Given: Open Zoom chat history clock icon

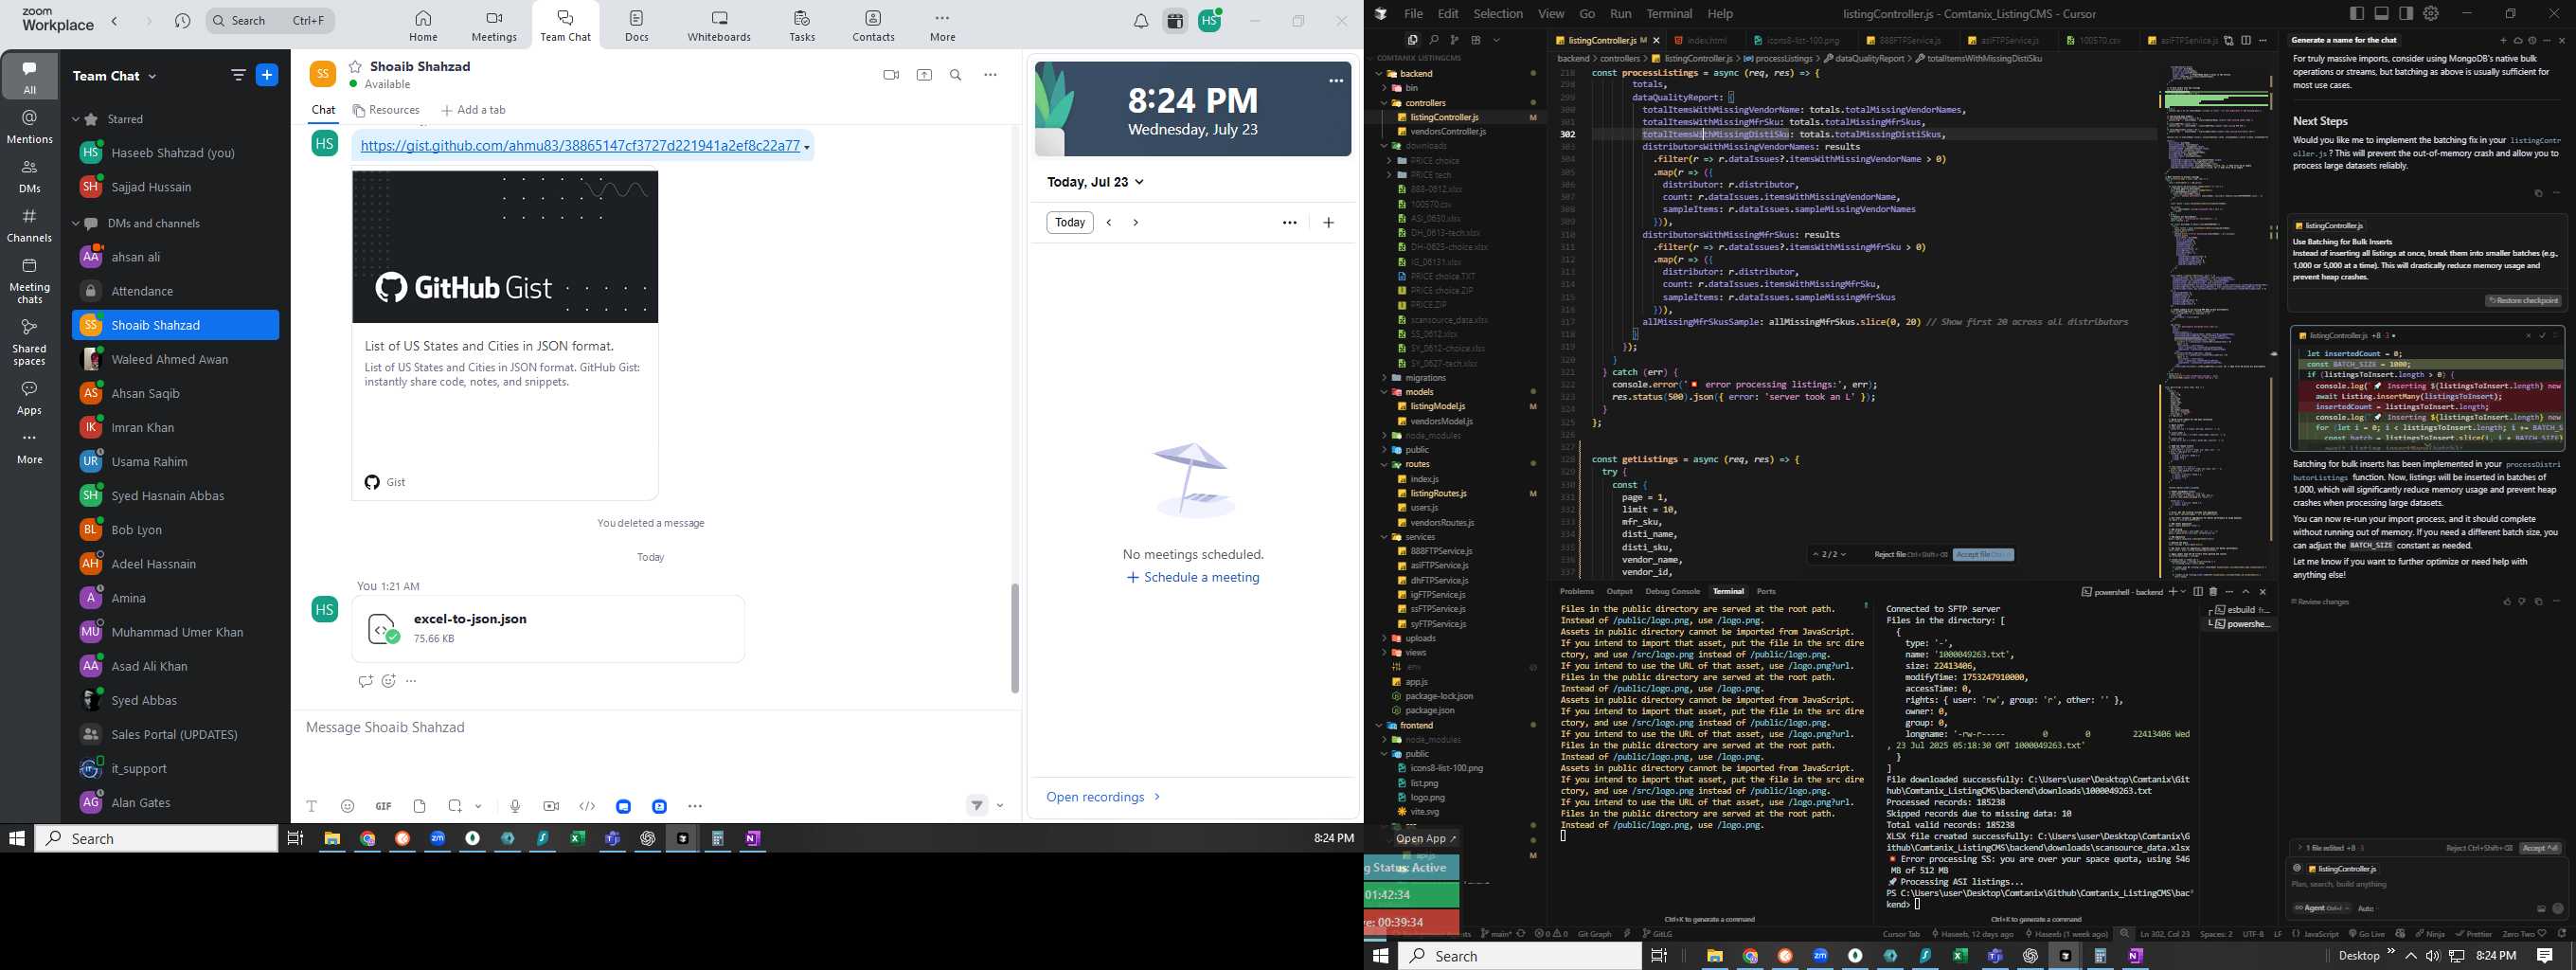Looking at the screenshot, I should tap(182, 21).
